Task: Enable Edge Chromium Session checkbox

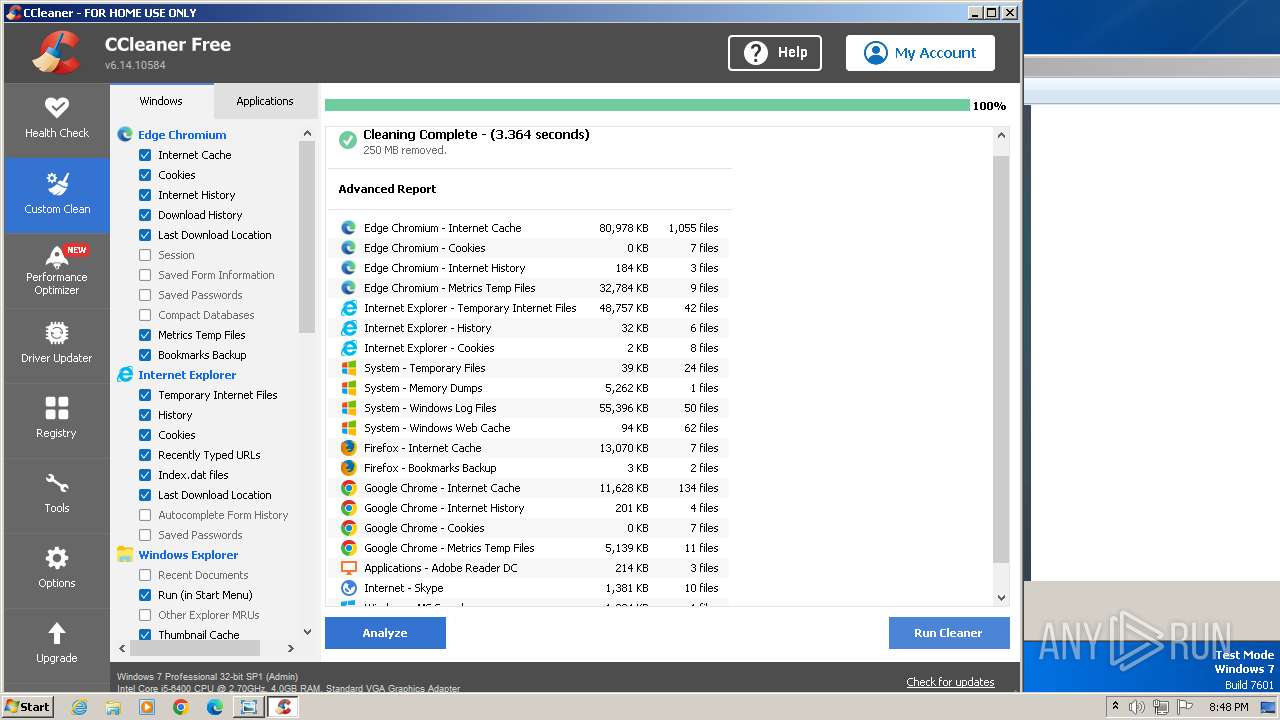Action: [x=145, y=255]
